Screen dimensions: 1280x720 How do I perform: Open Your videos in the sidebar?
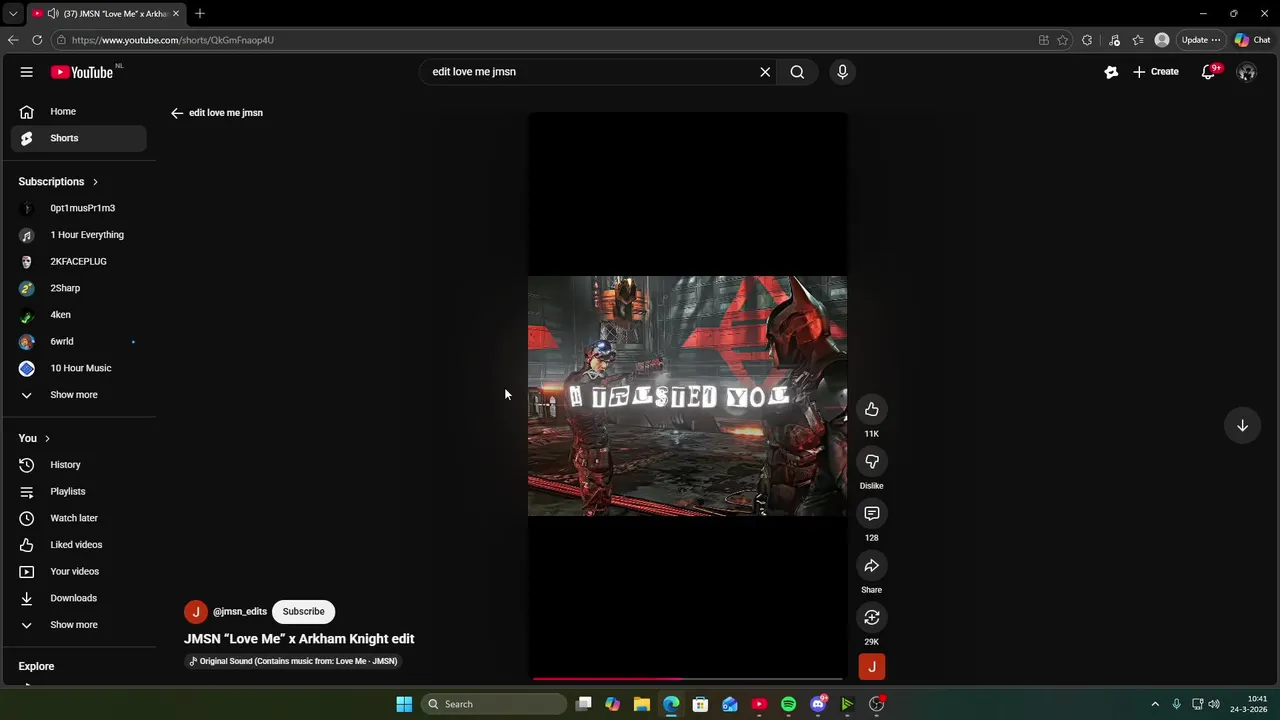point(79,571)
